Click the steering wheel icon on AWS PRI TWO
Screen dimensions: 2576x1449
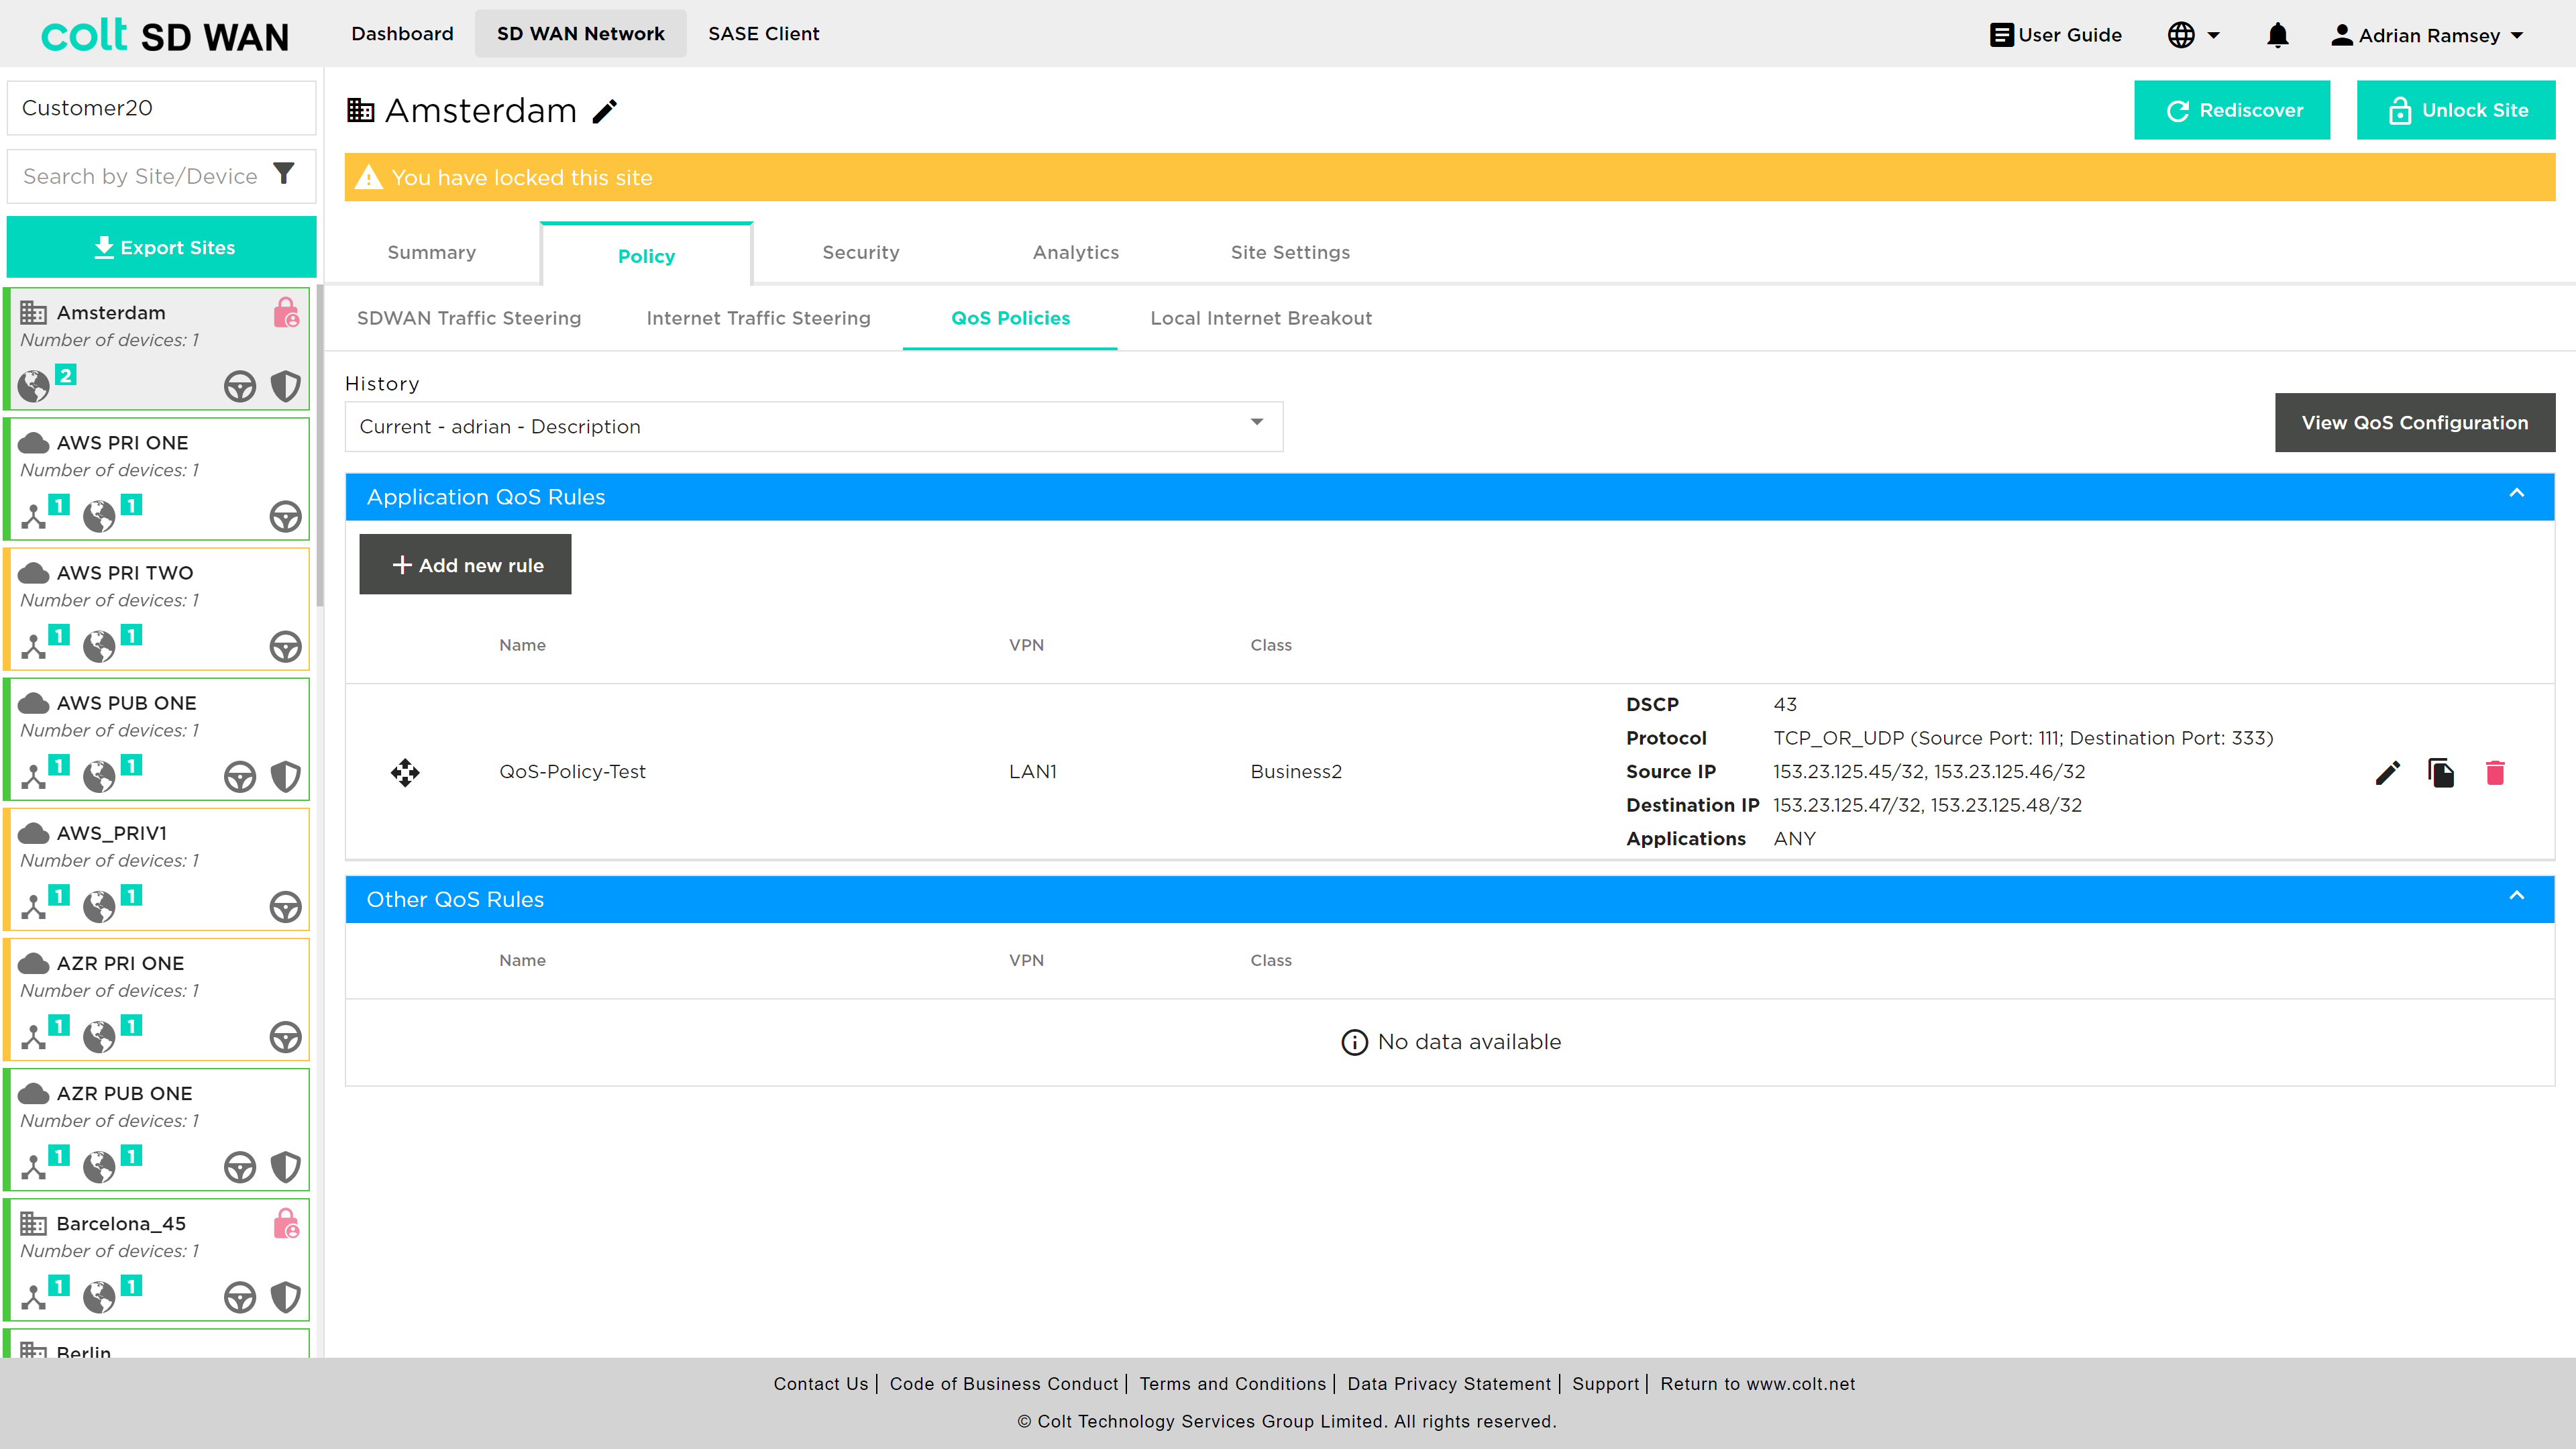(x=286, y=646)
